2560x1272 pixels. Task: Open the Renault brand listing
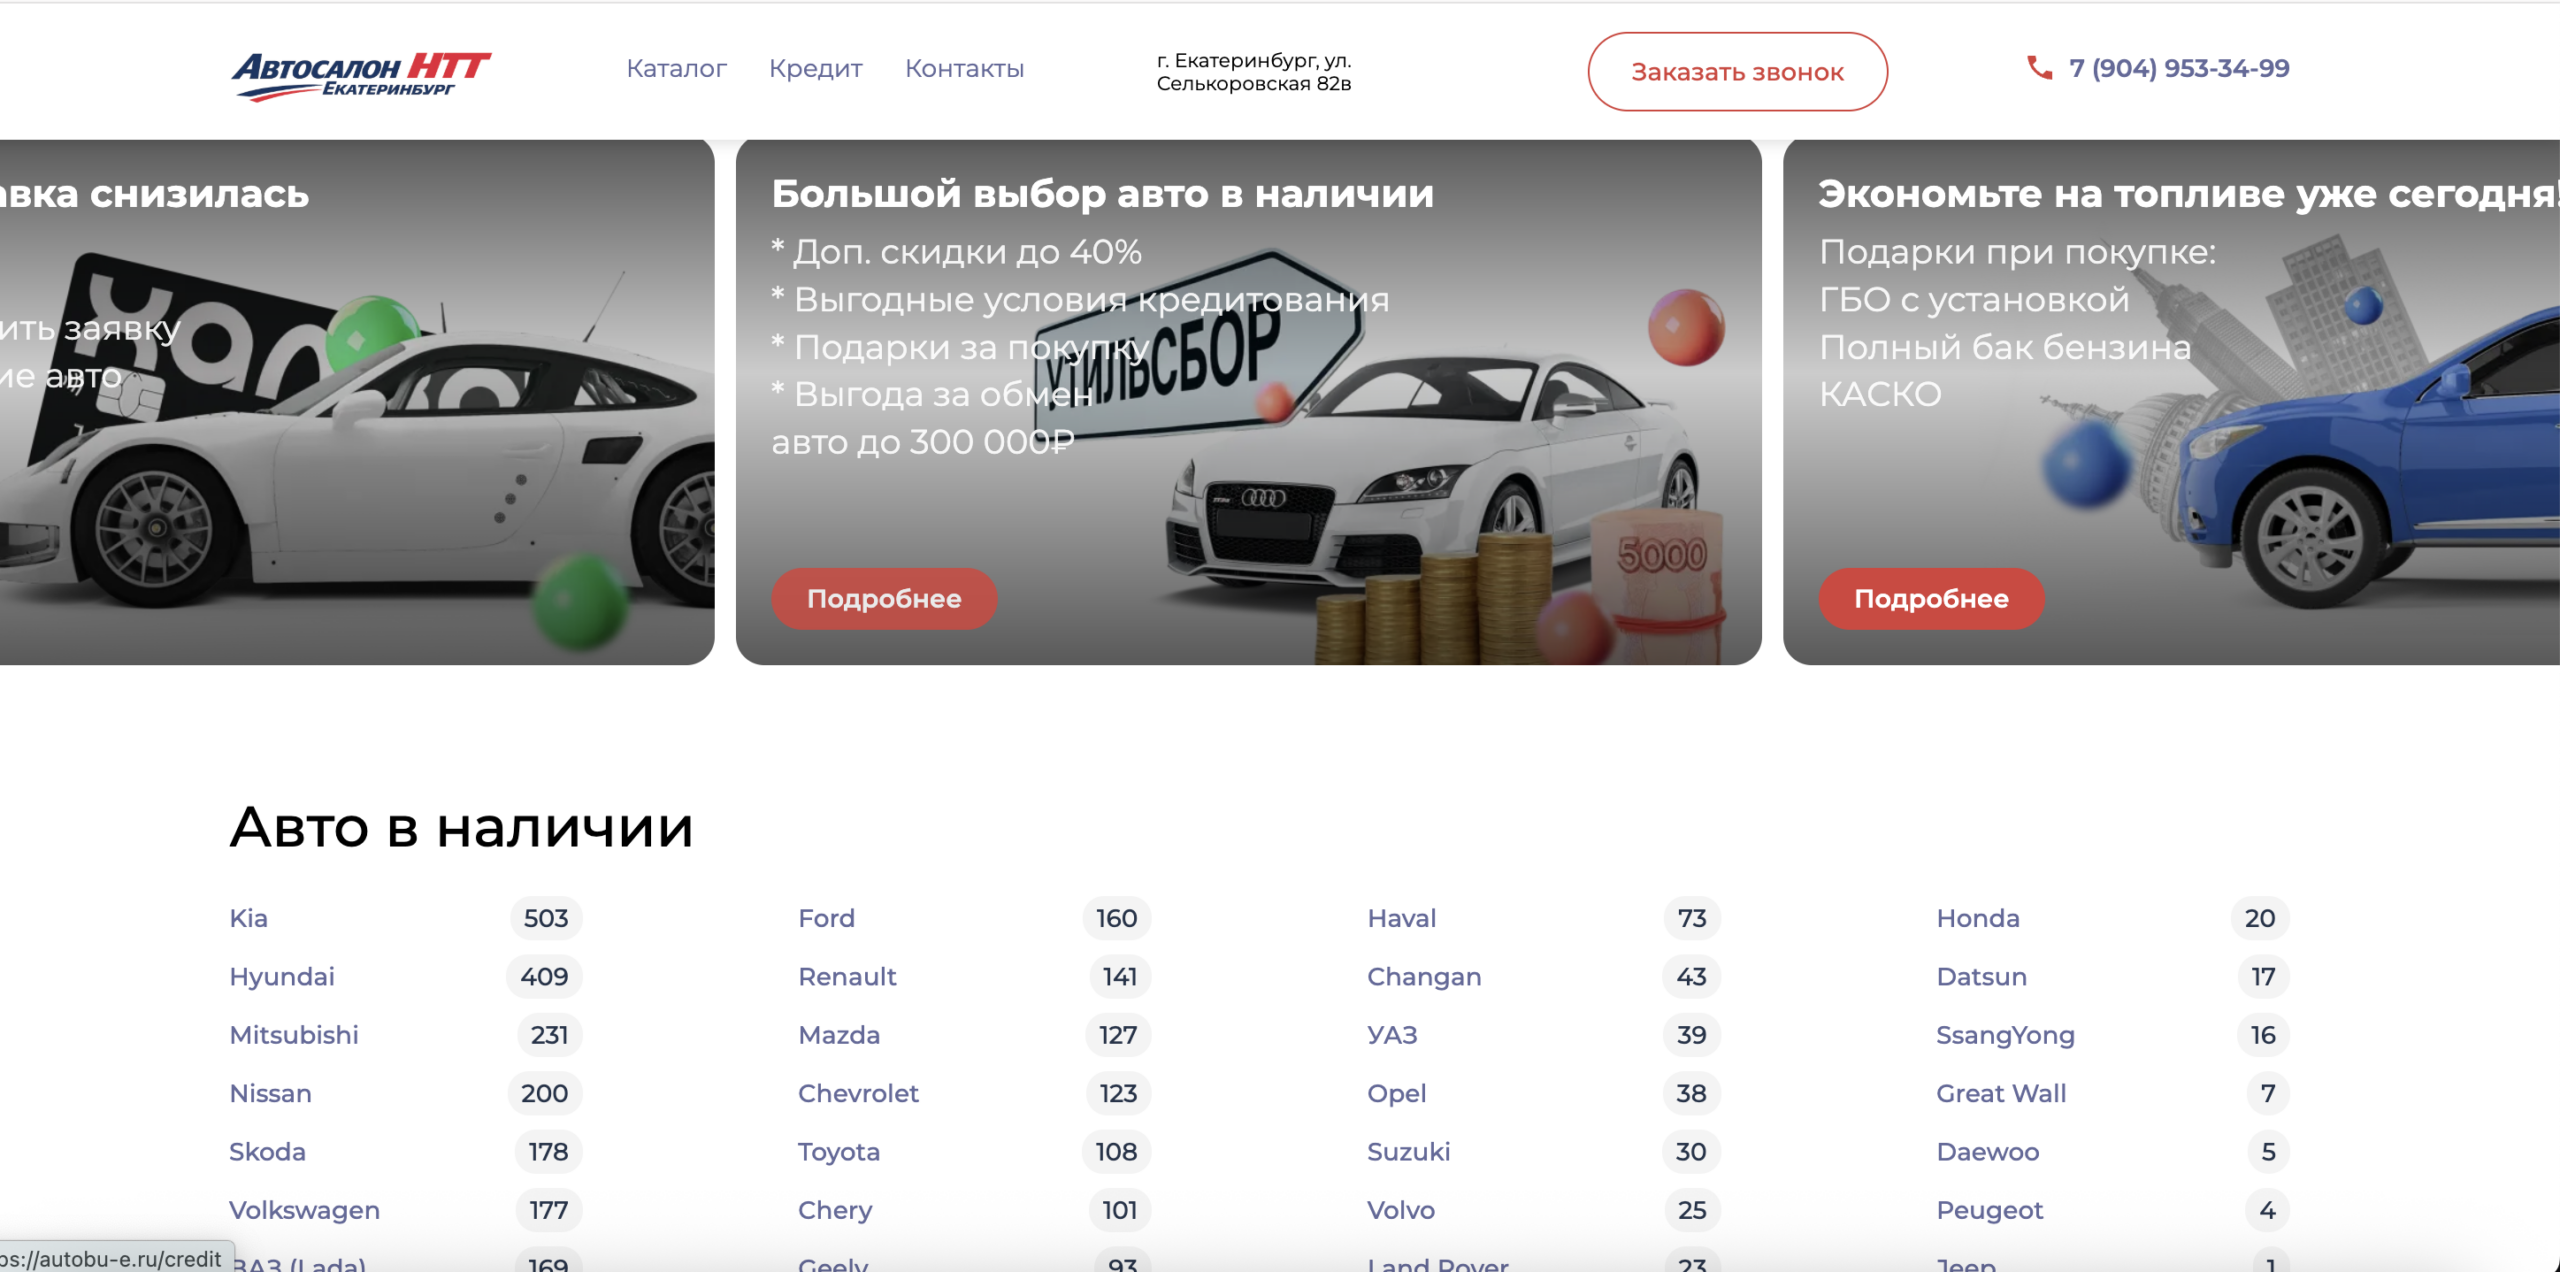848,976
